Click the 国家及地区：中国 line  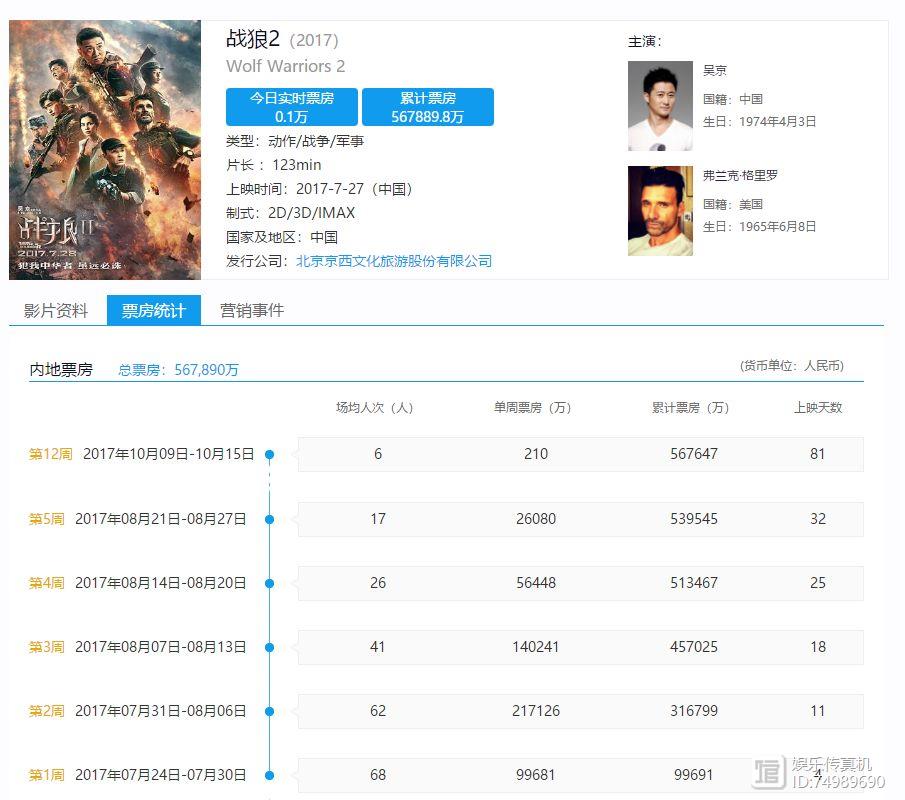[282, 237]
